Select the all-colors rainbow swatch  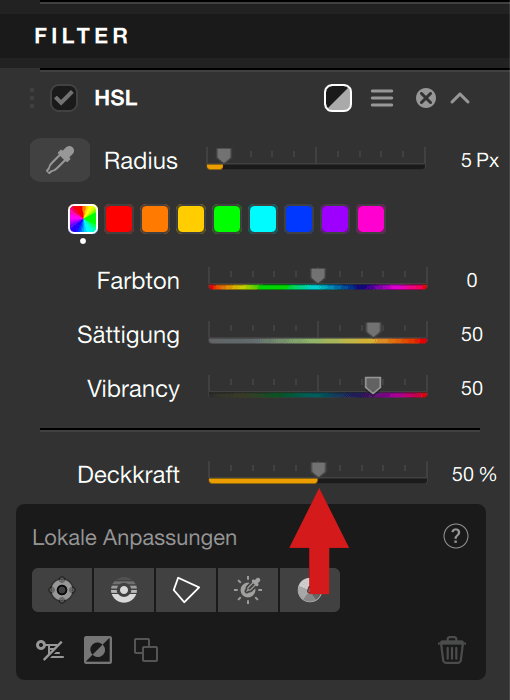(x=83, y=219)
